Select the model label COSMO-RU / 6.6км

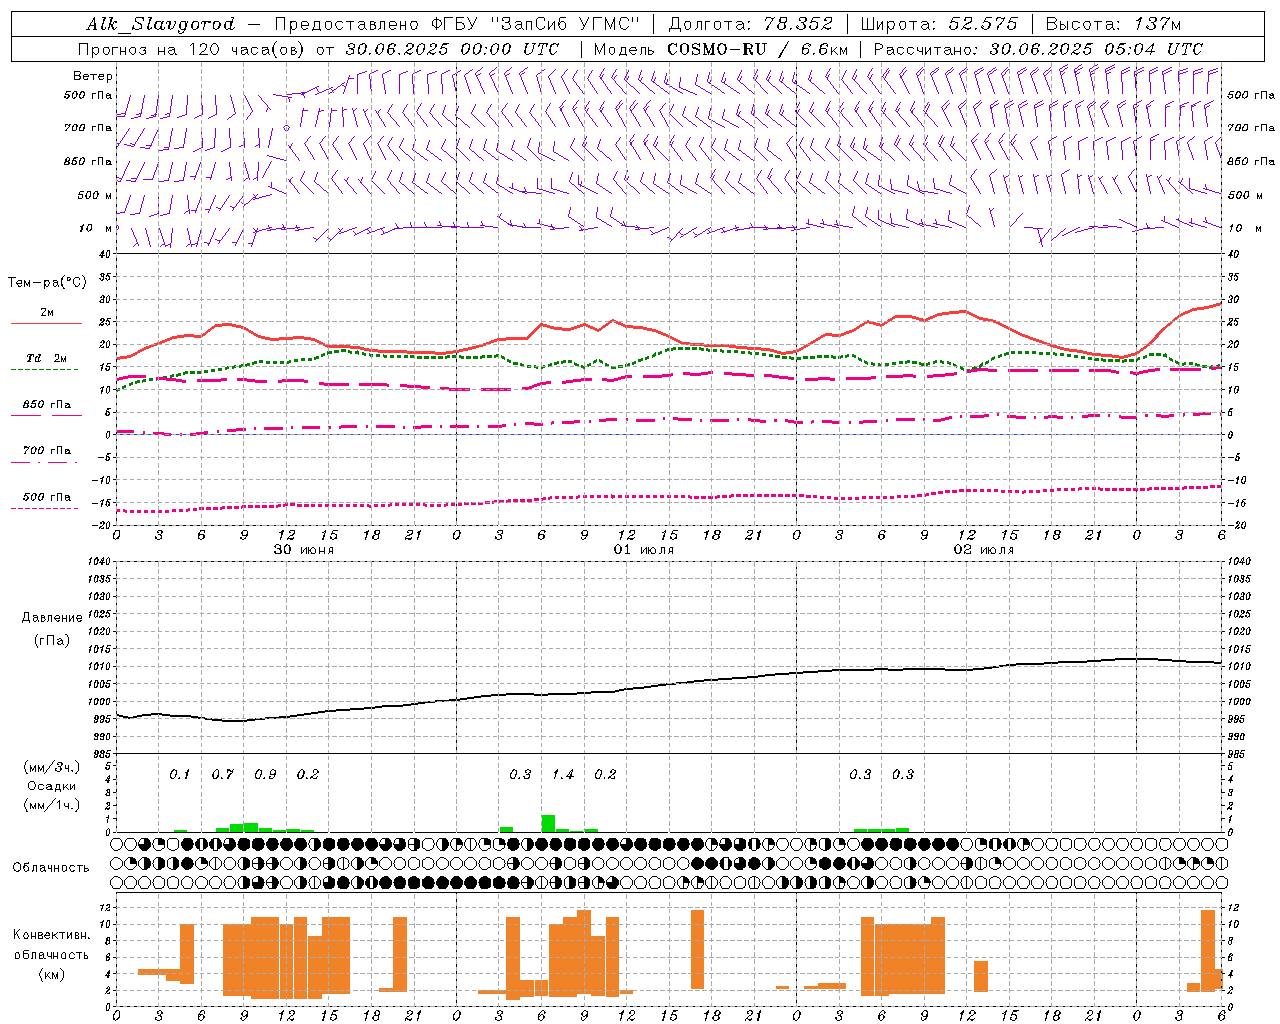[757, 49]
